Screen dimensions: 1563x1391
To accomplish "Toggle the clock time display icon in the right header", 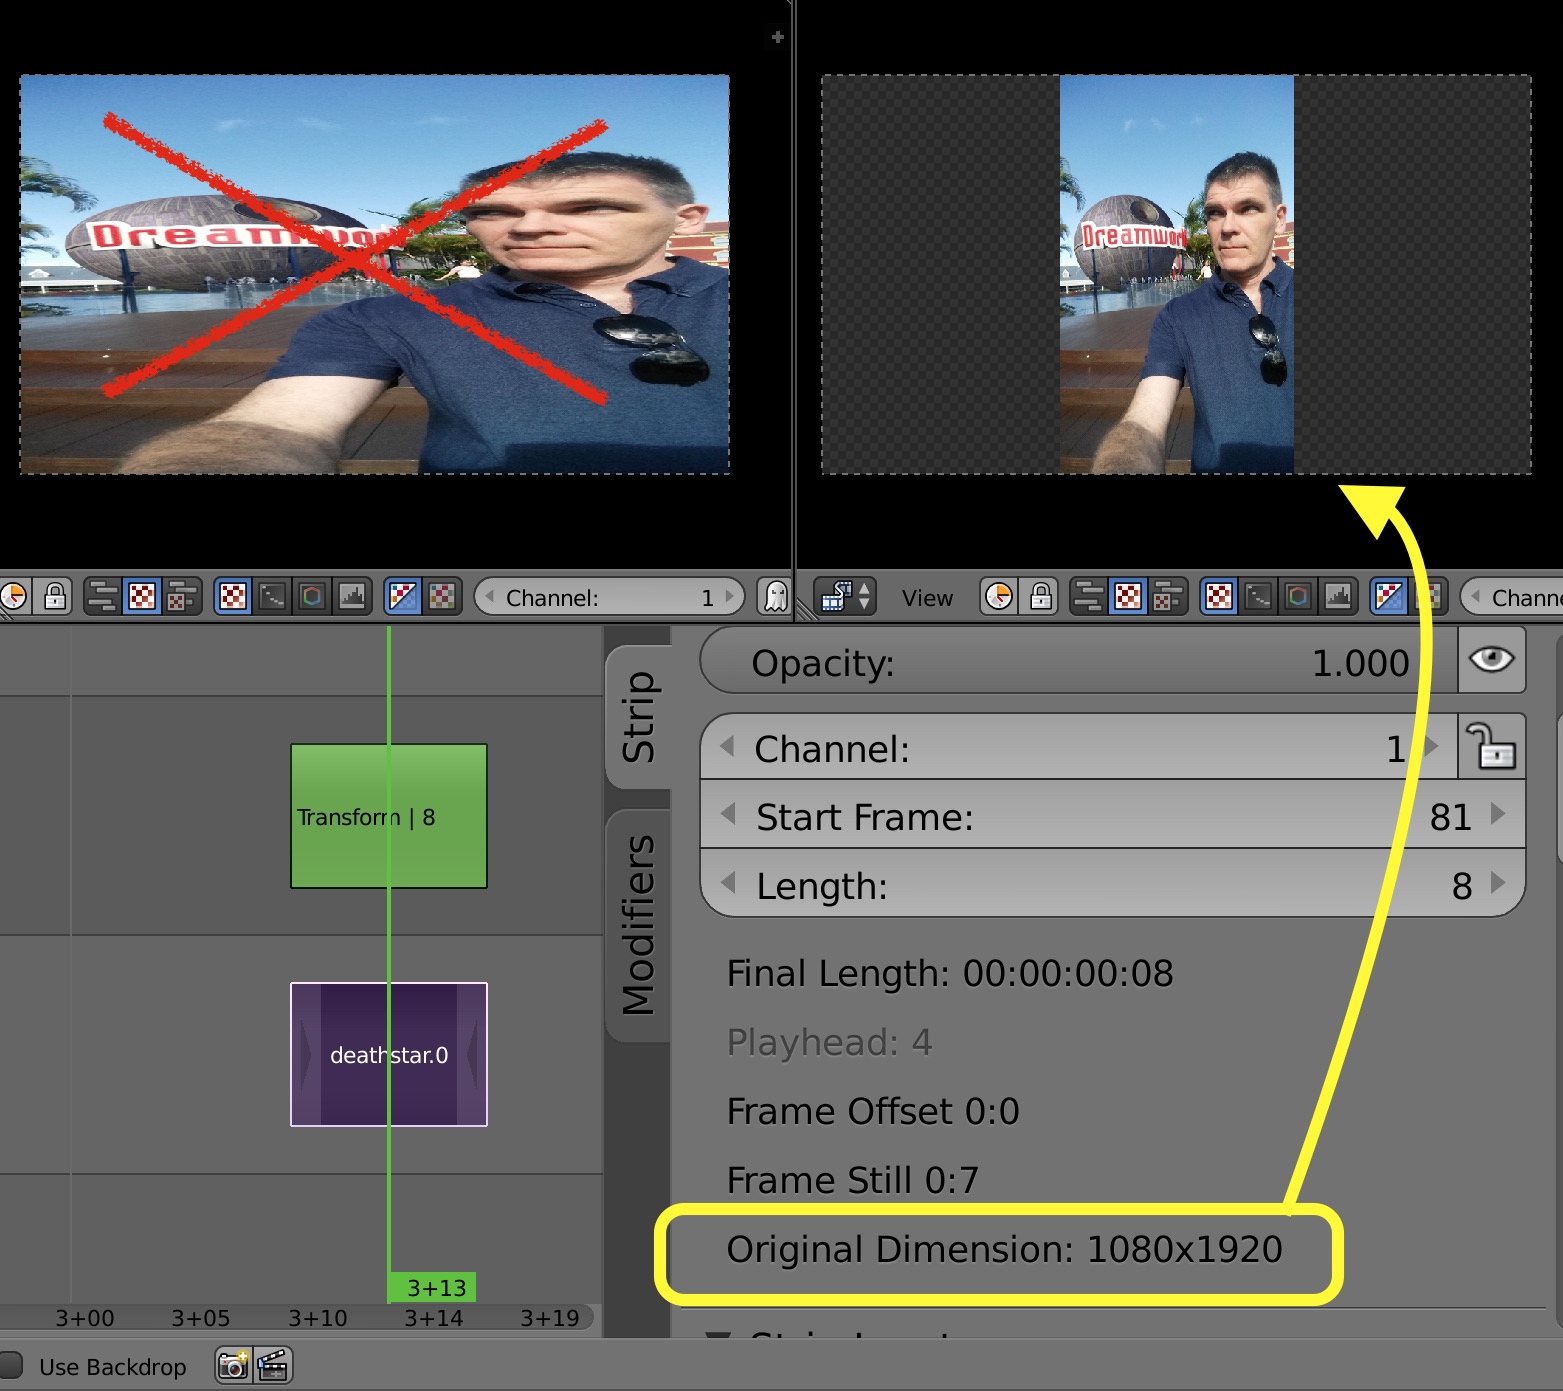I will click(x=999, y=597).
